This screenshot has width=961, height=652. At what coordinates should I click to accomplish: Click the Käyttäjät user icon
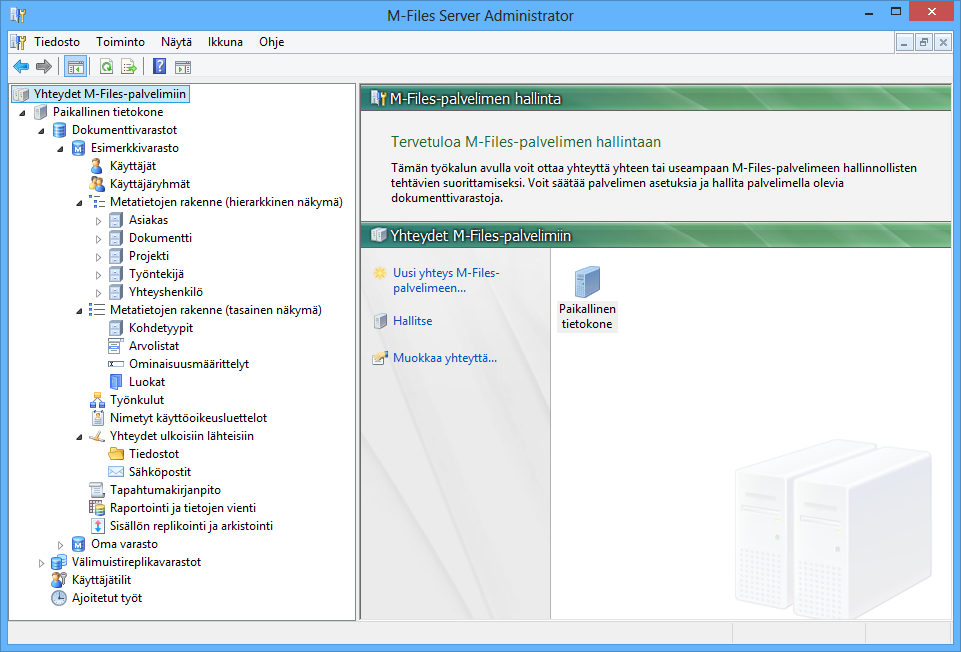click(x=97, y=166)
